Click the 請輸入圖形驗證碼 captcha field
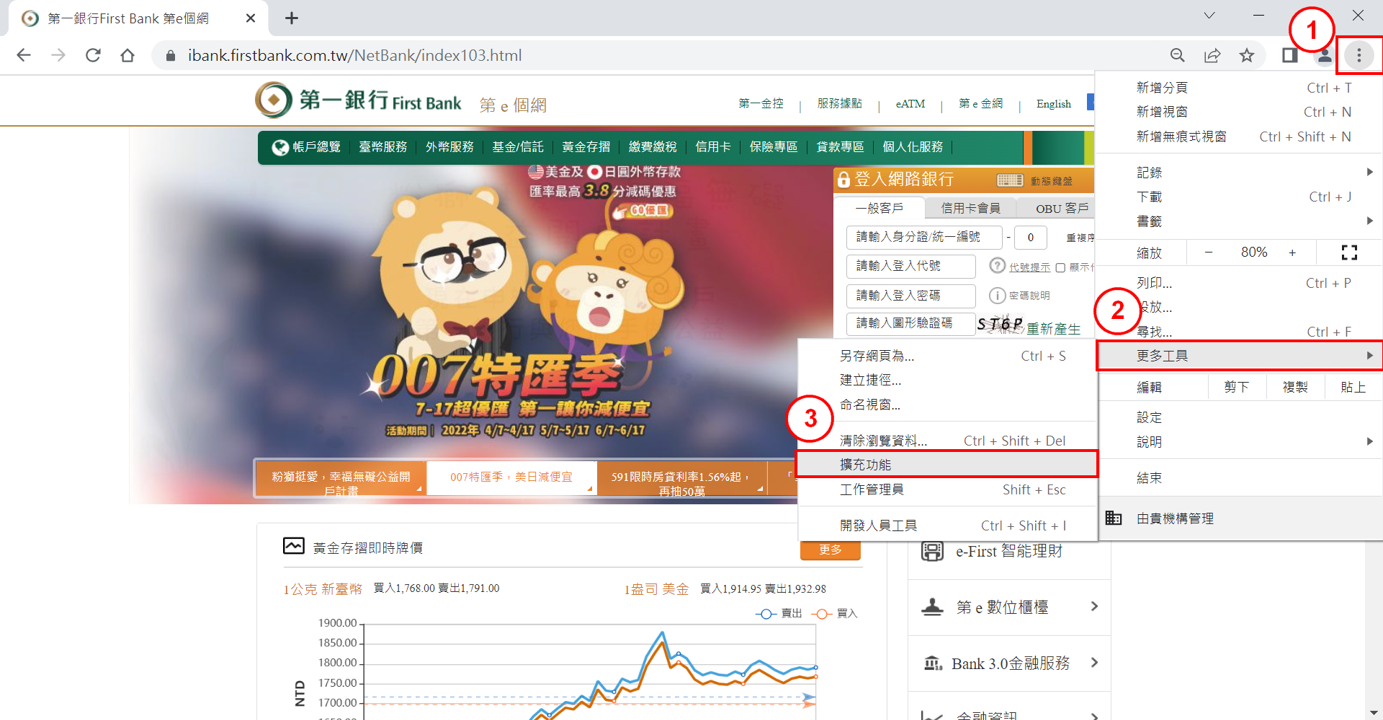The height and width of the screenshot is (720, 1383). [910, 324]
